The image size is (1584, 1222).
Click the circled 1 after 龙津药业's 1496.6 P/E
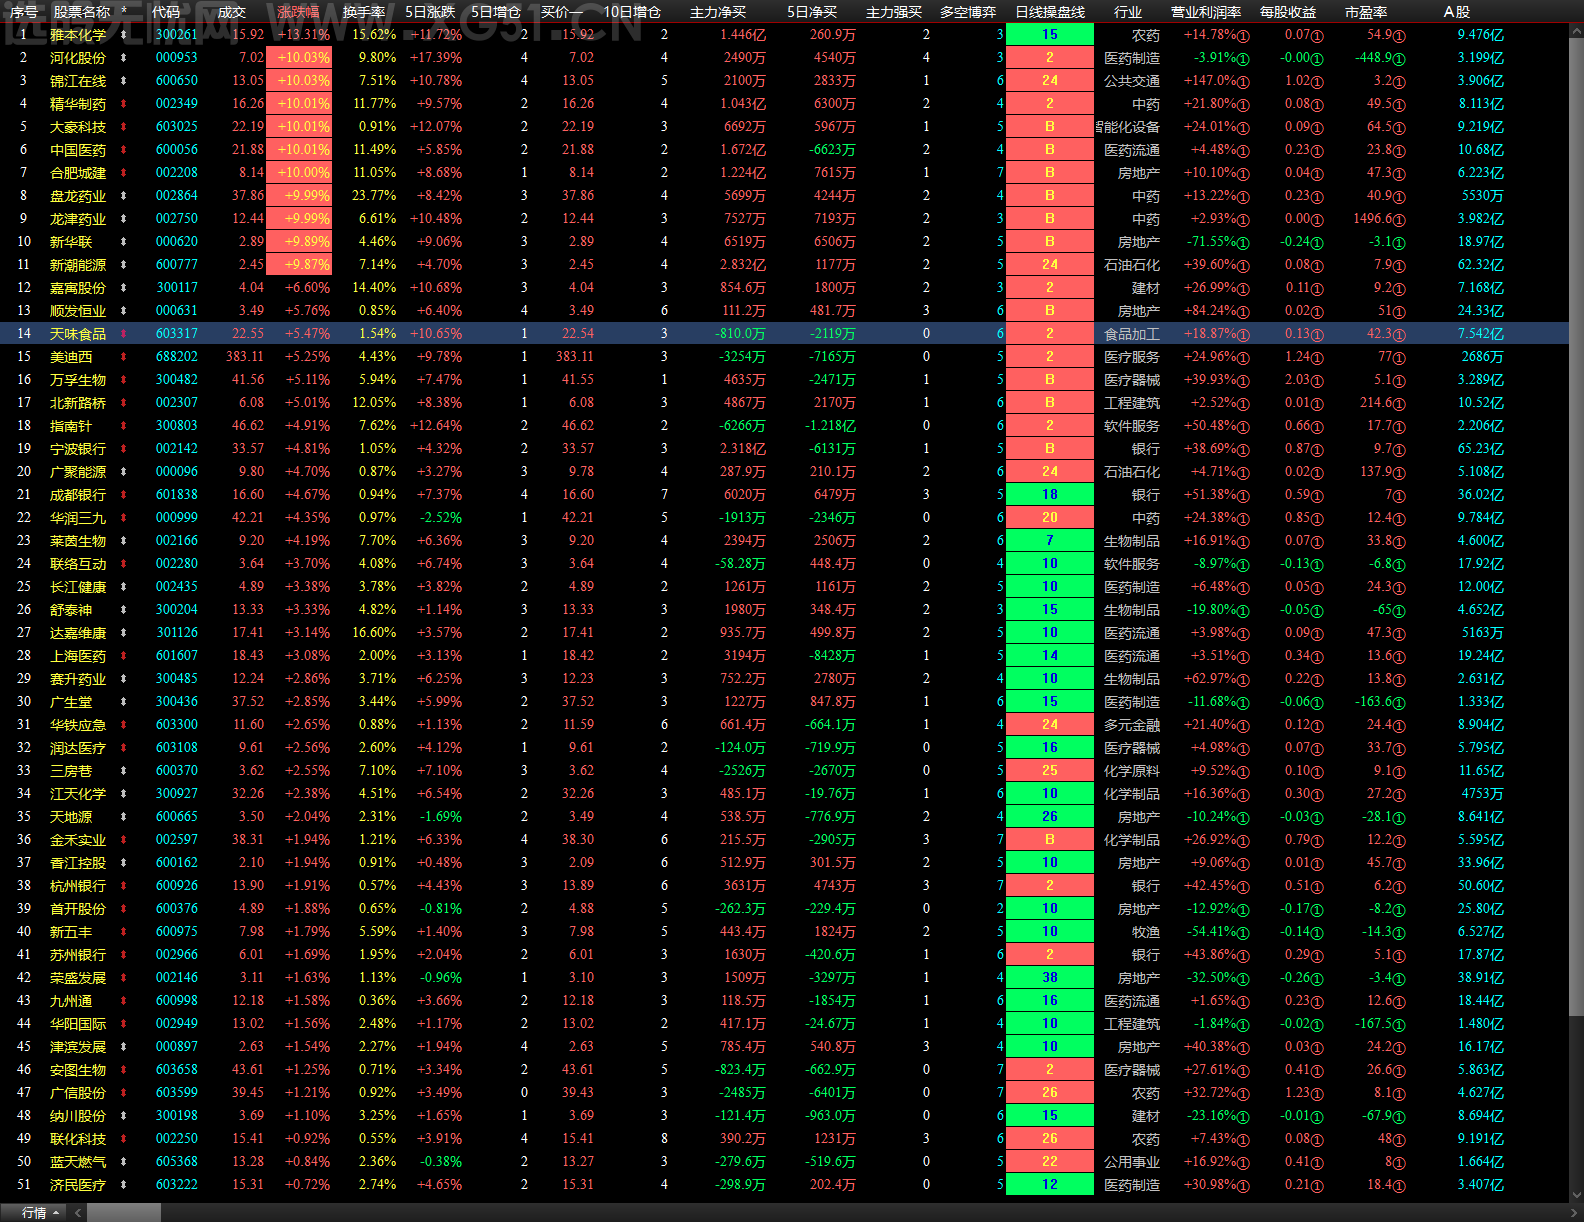1399,220
